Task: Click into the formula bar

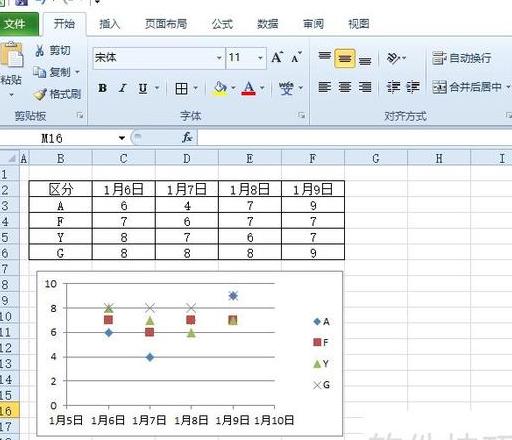Action: 355,137
